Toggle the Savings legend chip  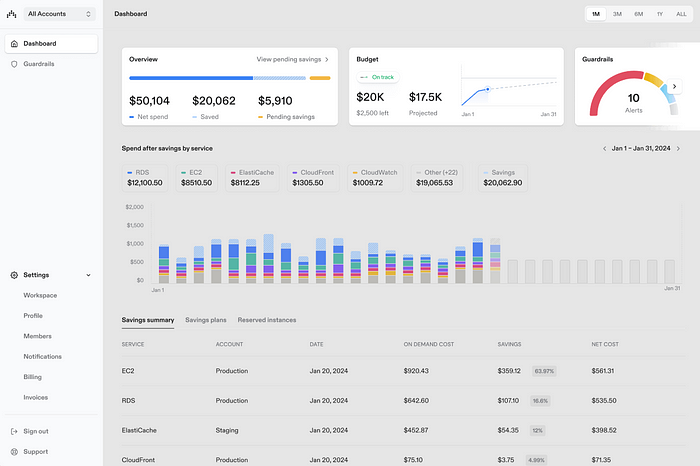(x=501, y=178)
